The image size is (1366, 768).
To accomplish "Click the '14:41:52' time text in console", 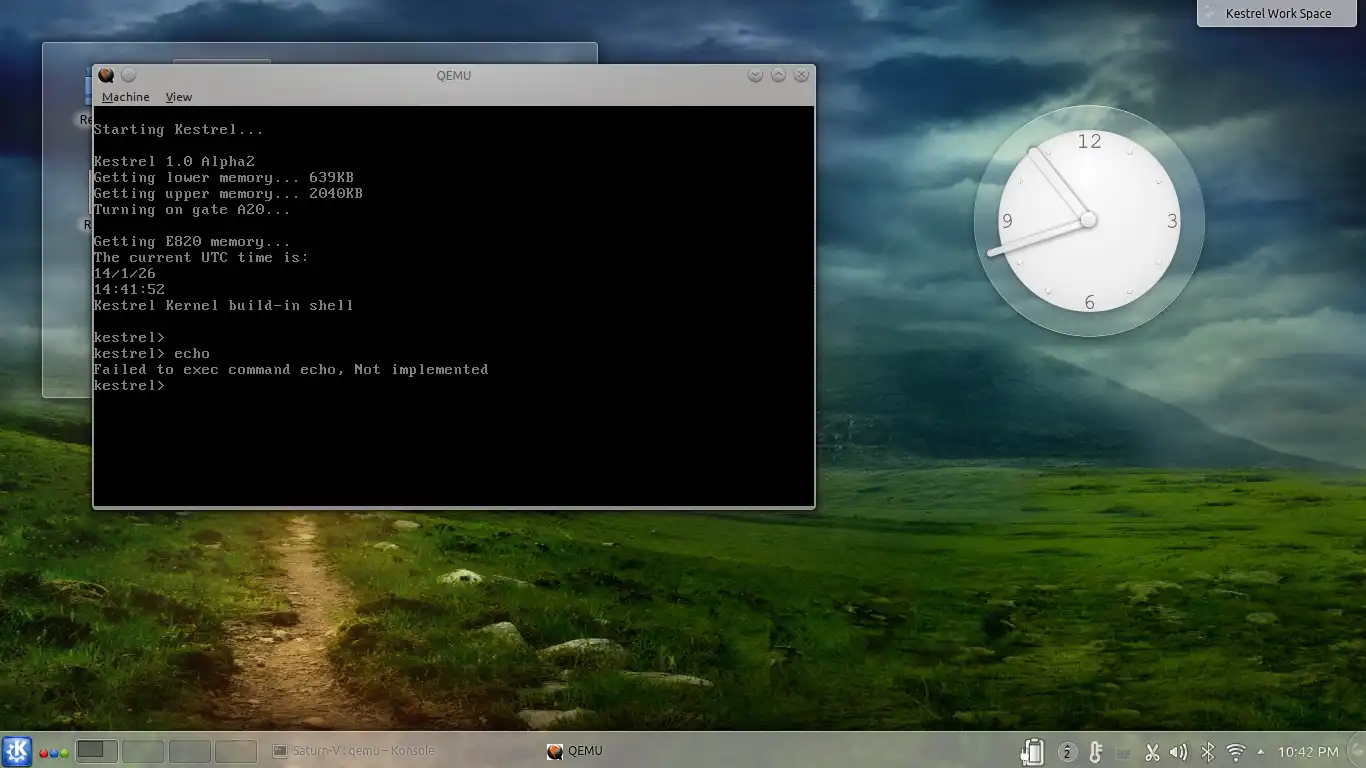I will [129, 290].
